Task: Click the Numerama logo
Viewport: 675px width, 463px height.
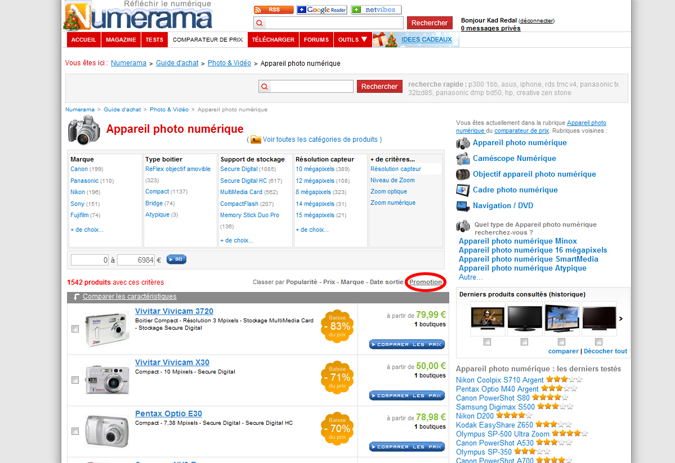Action: click(138, 17)
